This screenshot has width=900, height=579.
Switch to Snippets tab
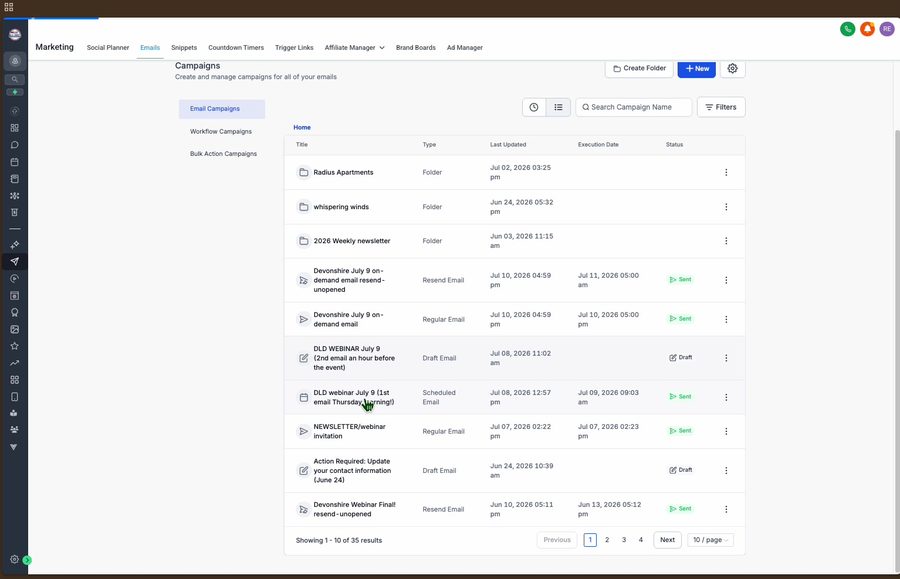pyautogui.click(x=184, y=48)
